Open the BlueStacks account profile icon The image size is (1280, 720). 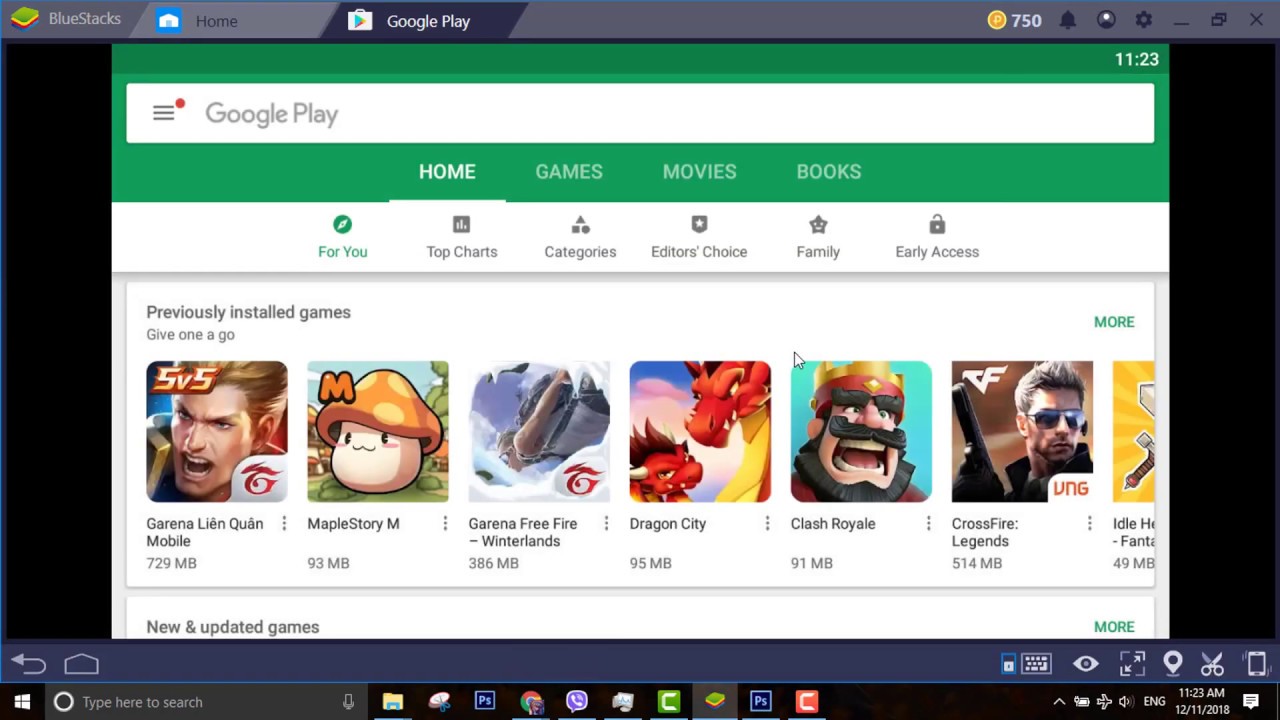pos(1106,20)
